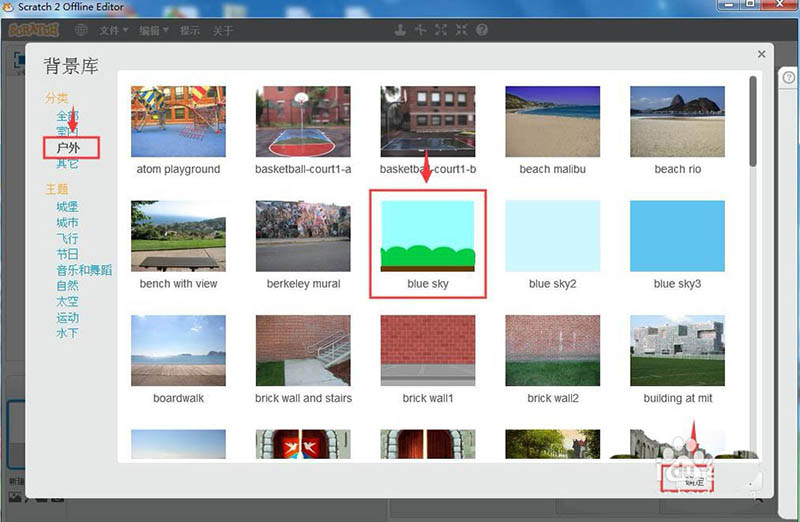Image resolution: width=800 pixels, height=522 pixels.
Task: Filter by the 水下 theme
Action: [x=67, y=333]
